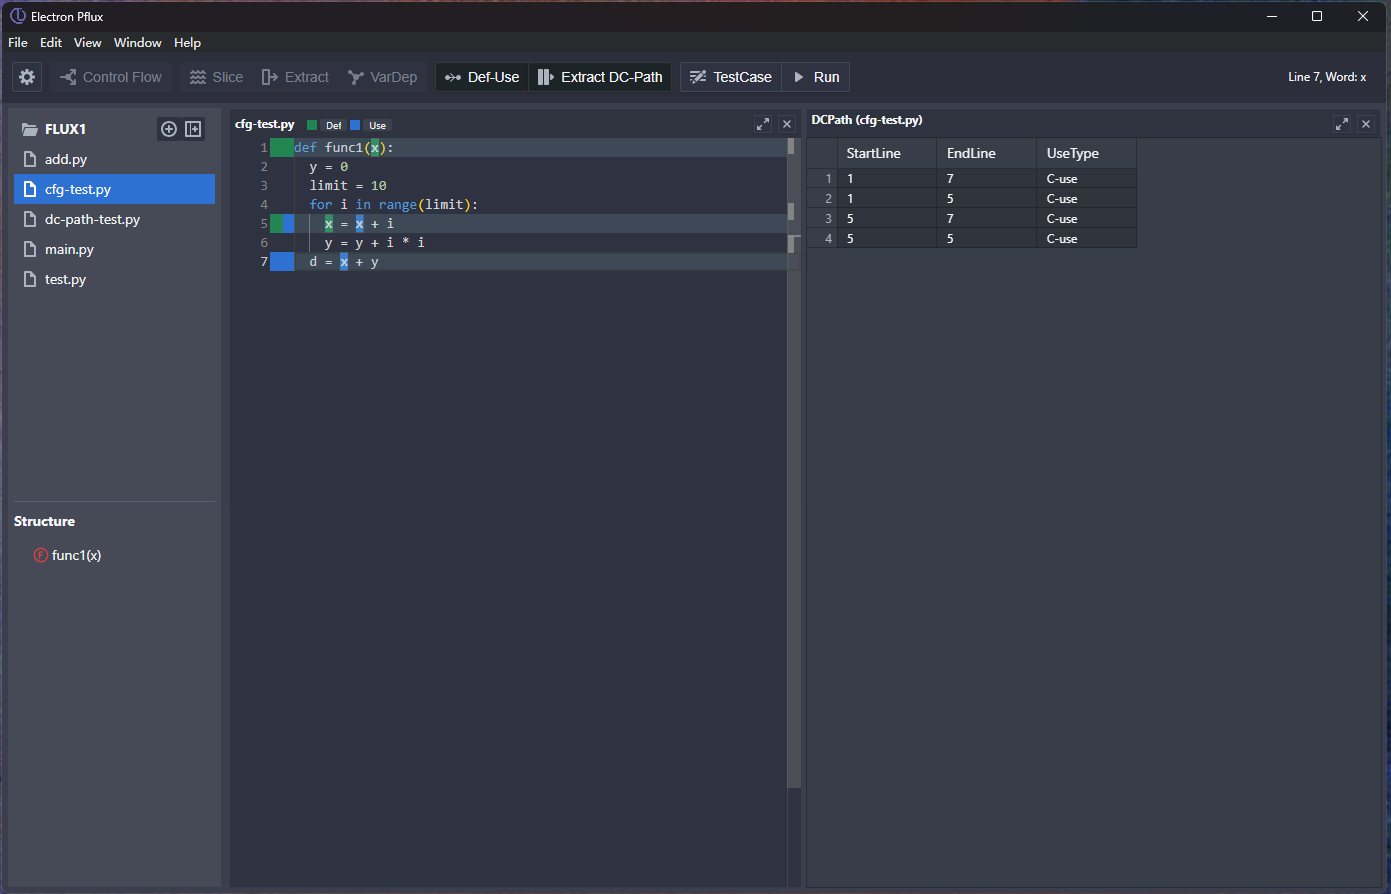Open the View menu

(x=88, y=42)
